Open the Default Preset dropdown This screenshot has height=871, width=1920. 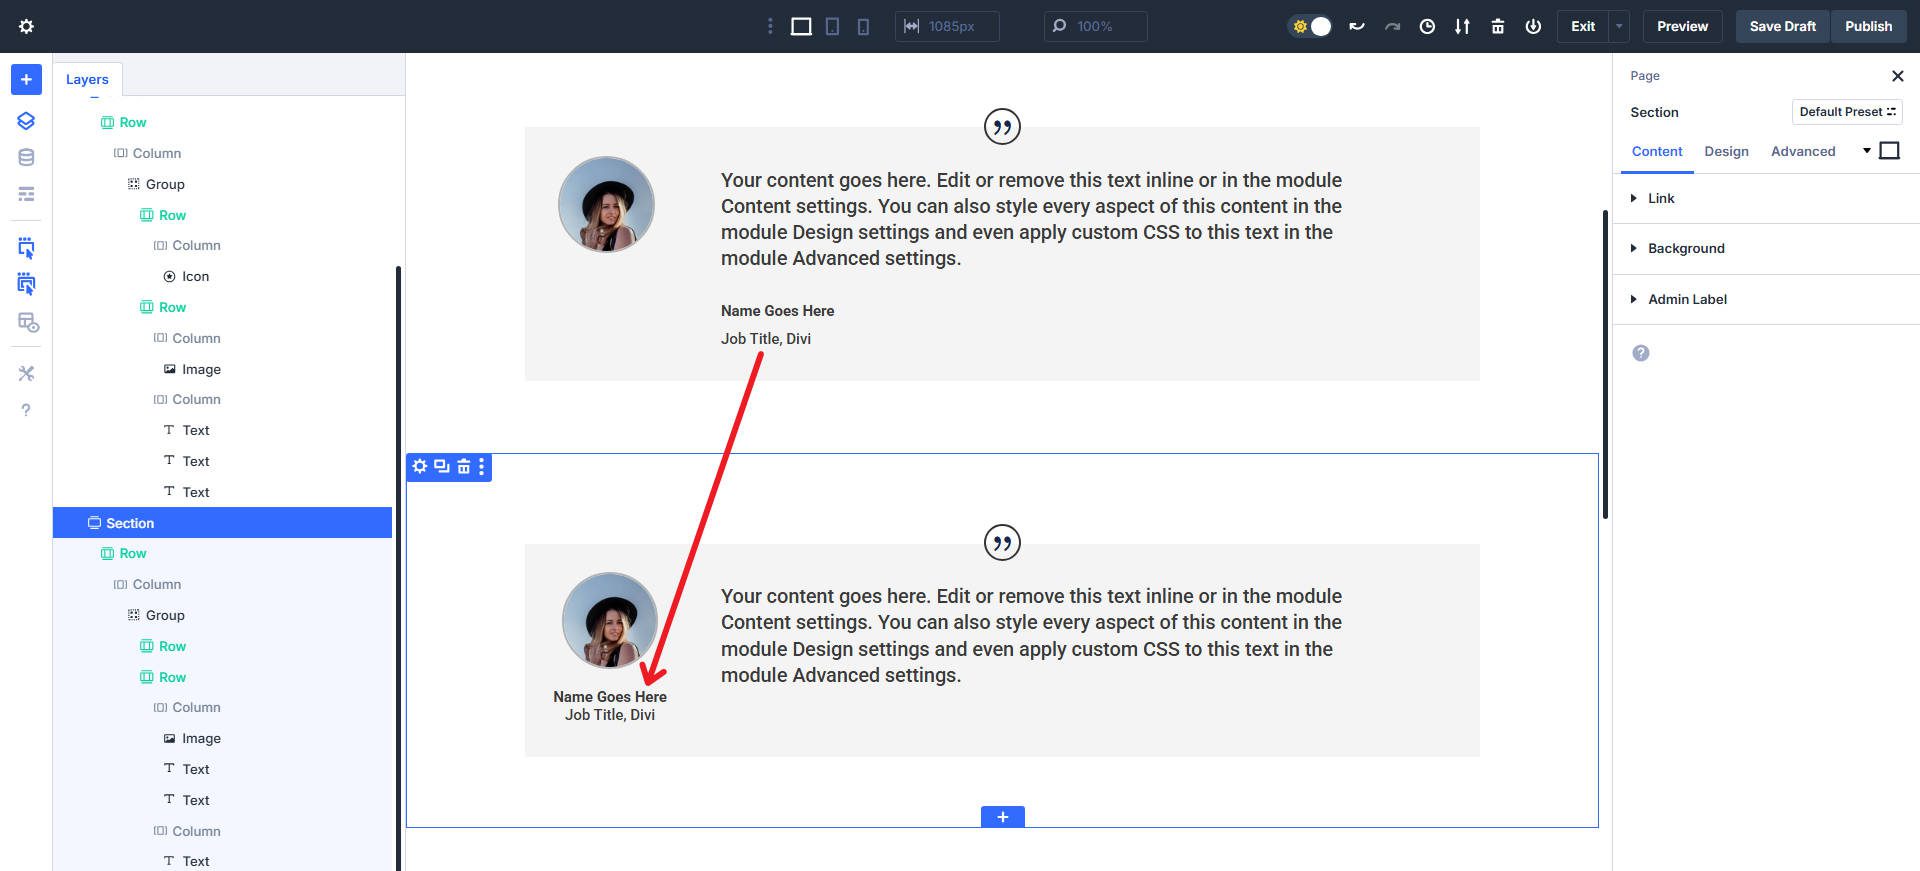click(x=1846, y=112)
